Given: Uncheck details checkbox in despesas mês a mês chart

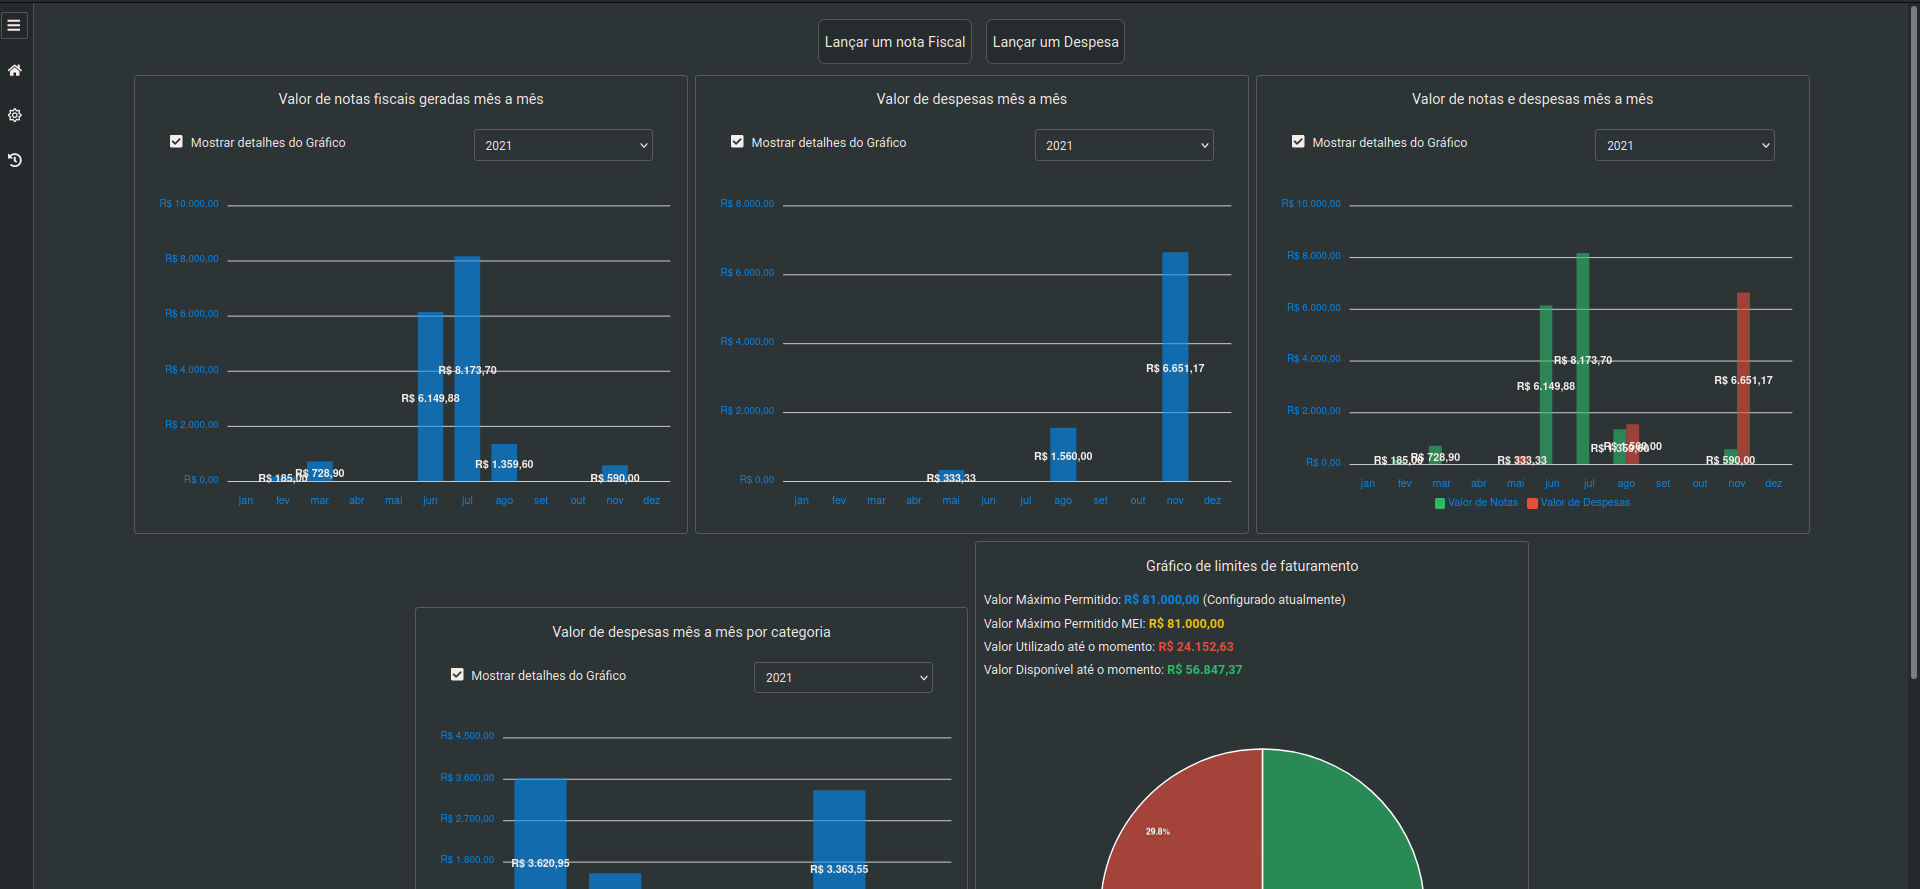Looking at the screenshot, I should [737, 142].
